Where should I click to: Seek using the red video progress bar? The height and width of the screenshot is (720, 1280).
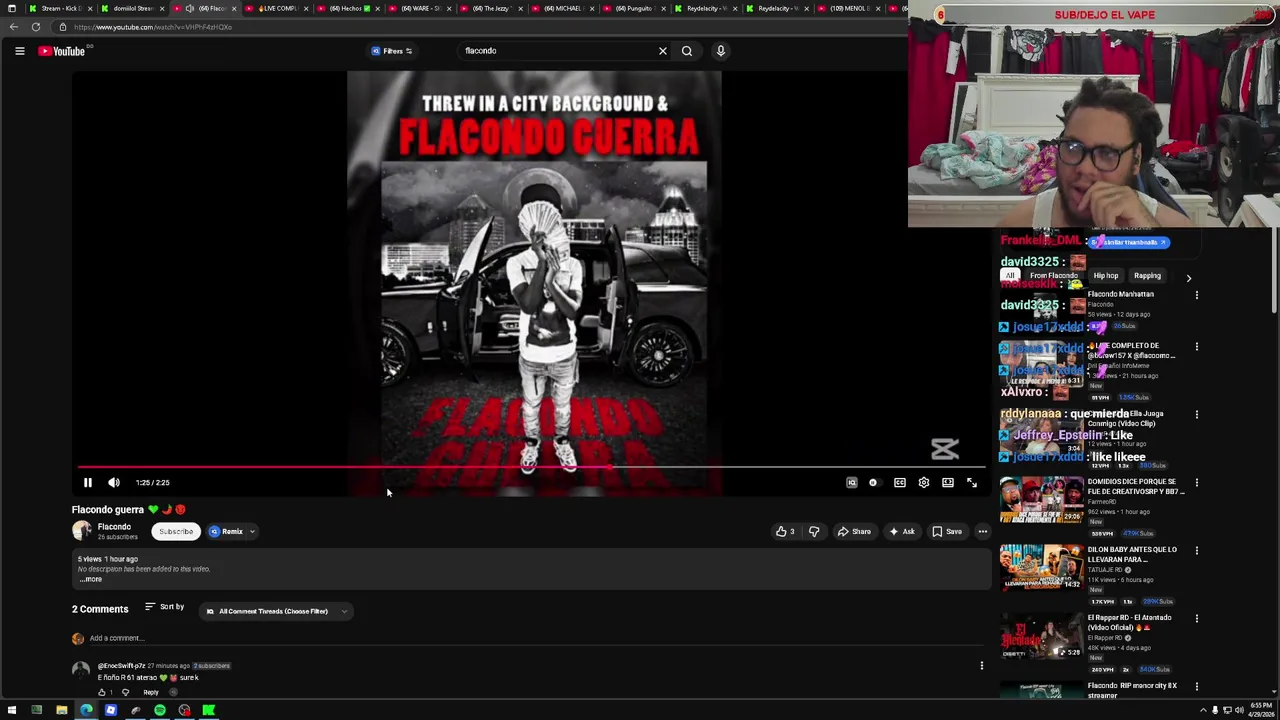[x=530, y=467]
